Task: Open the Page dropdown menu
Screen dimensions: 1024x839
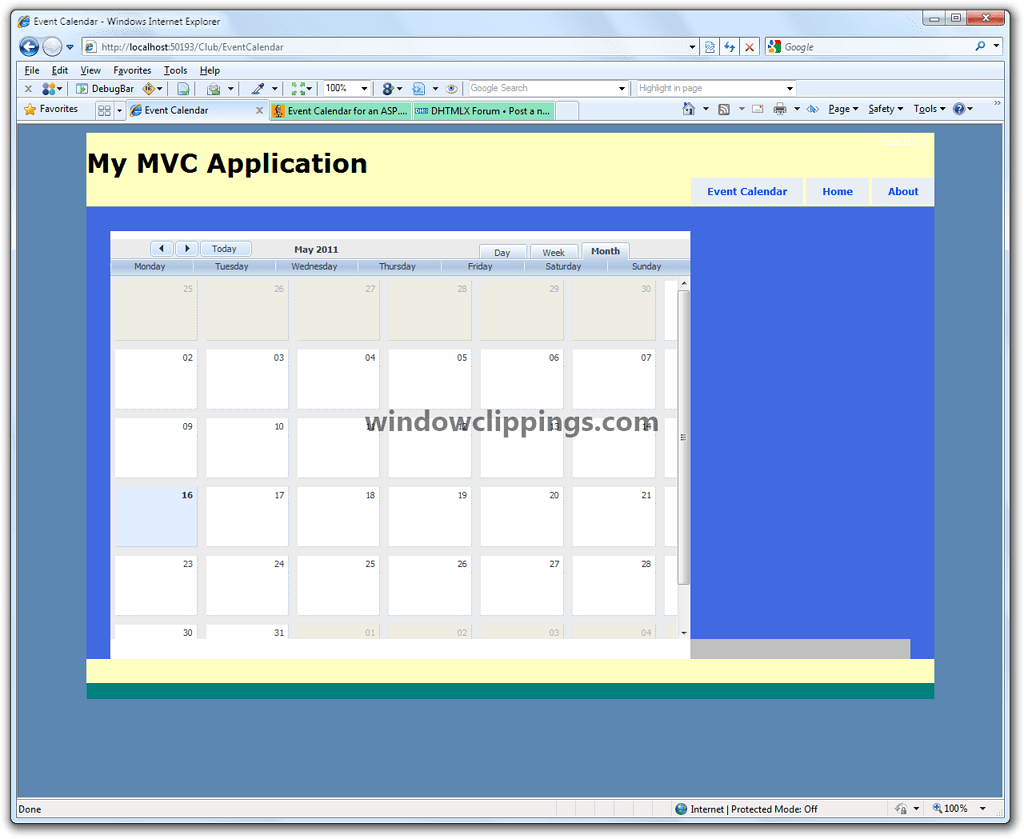Action: coord(841,108)
